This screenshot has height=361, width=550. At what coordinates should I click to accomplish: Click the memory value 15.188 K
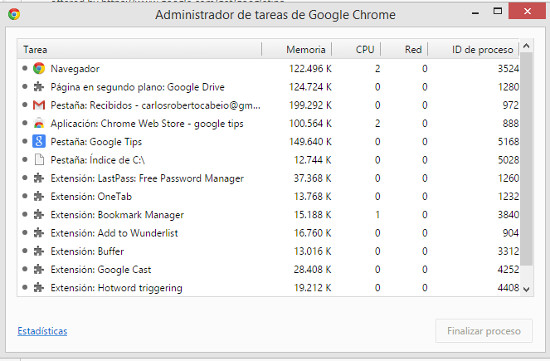[x=313, y=214]
